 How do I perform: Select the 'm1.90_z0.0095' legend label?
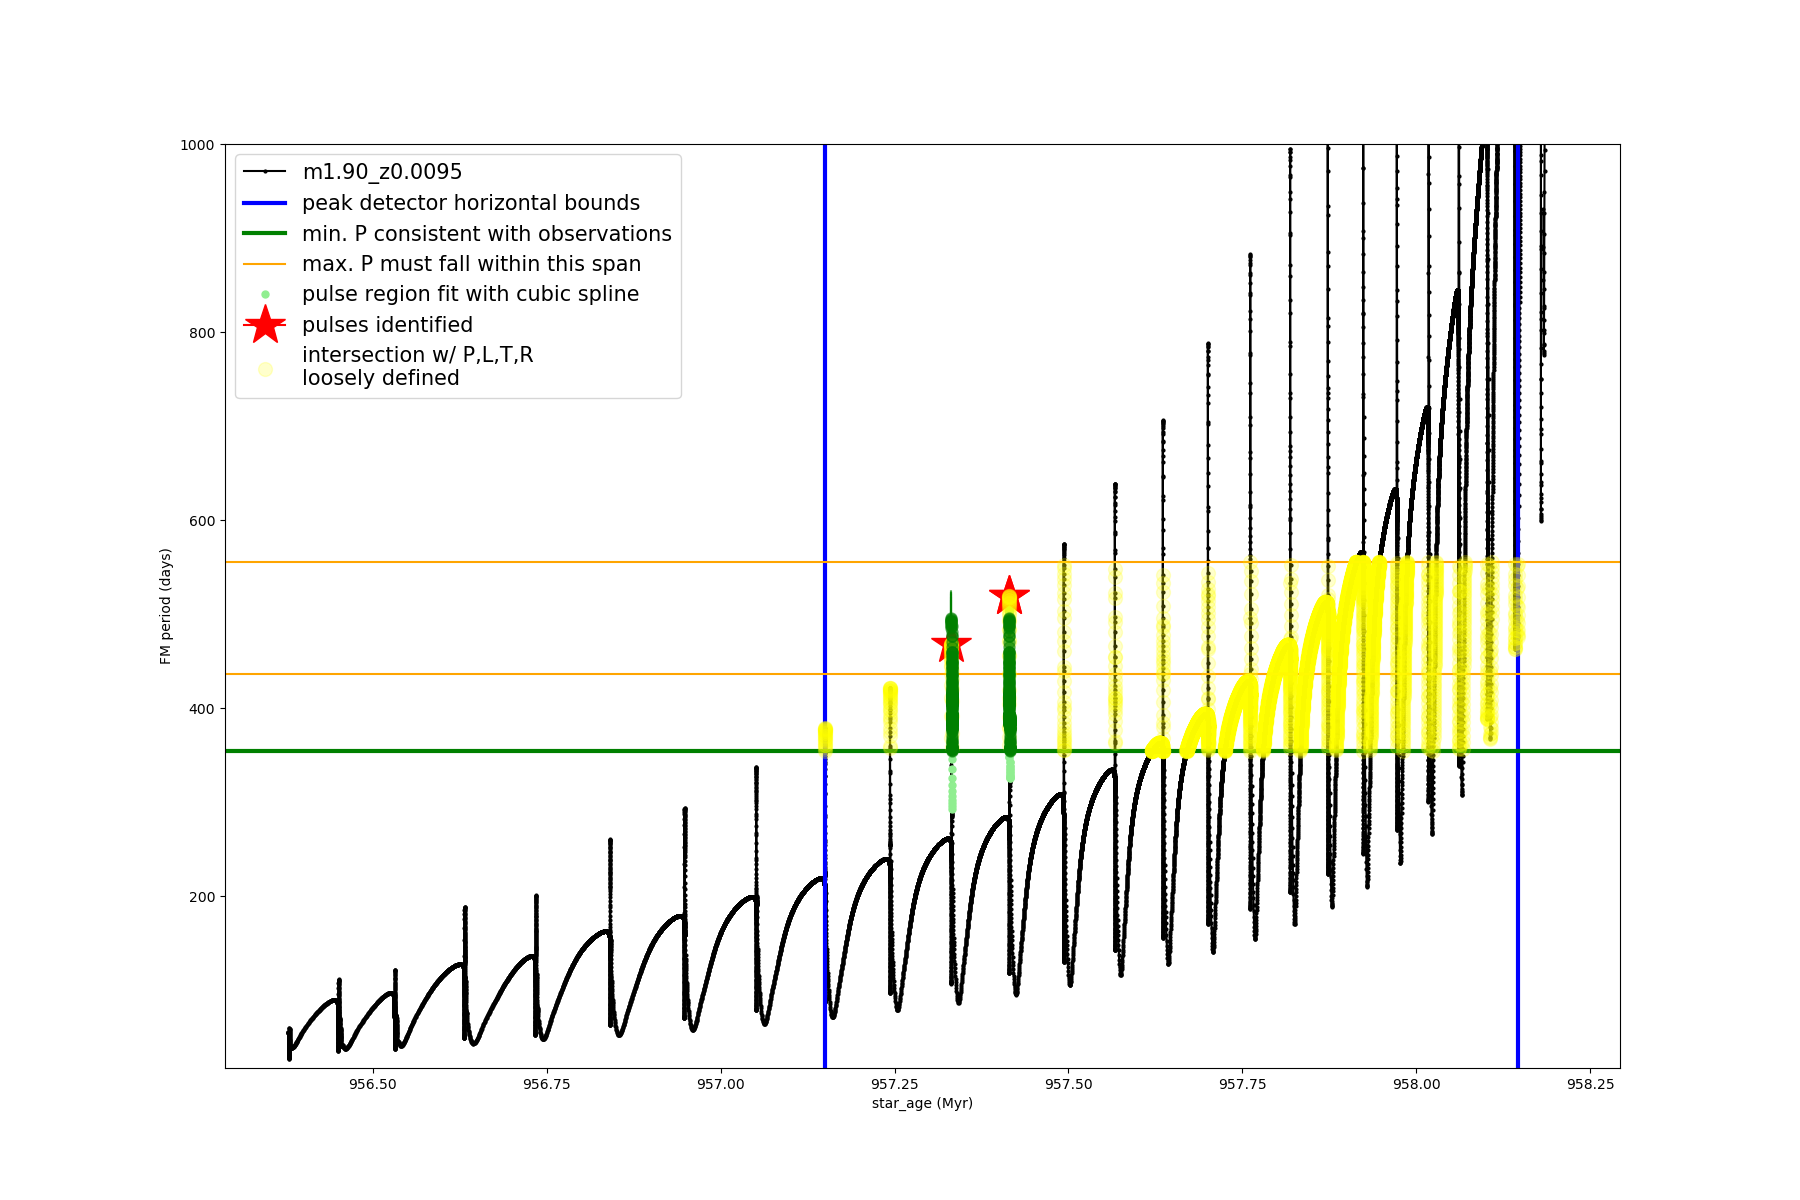(382, 172)
